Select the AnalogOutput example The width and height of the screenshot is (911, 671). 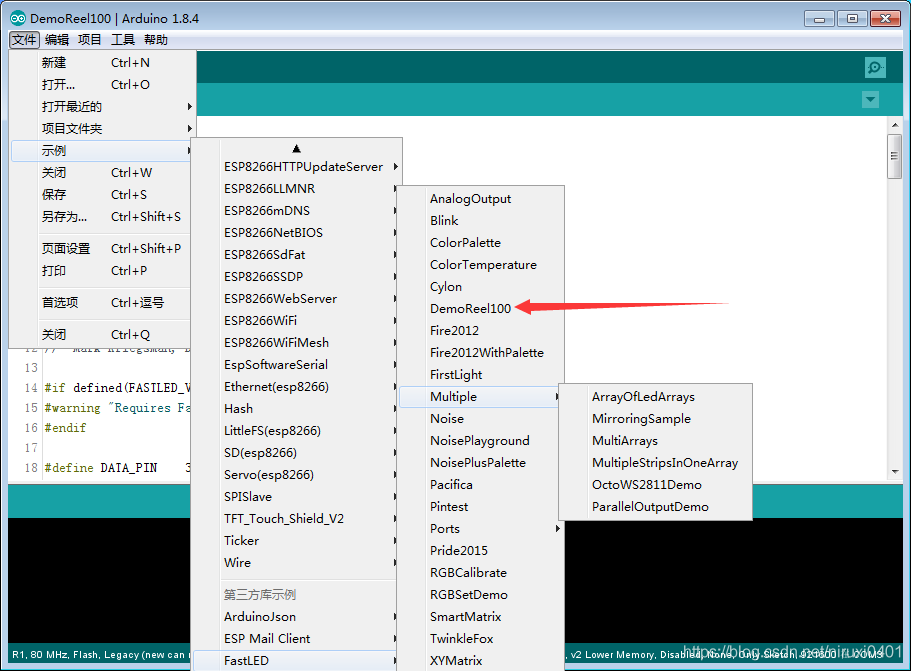click(481, 199)
